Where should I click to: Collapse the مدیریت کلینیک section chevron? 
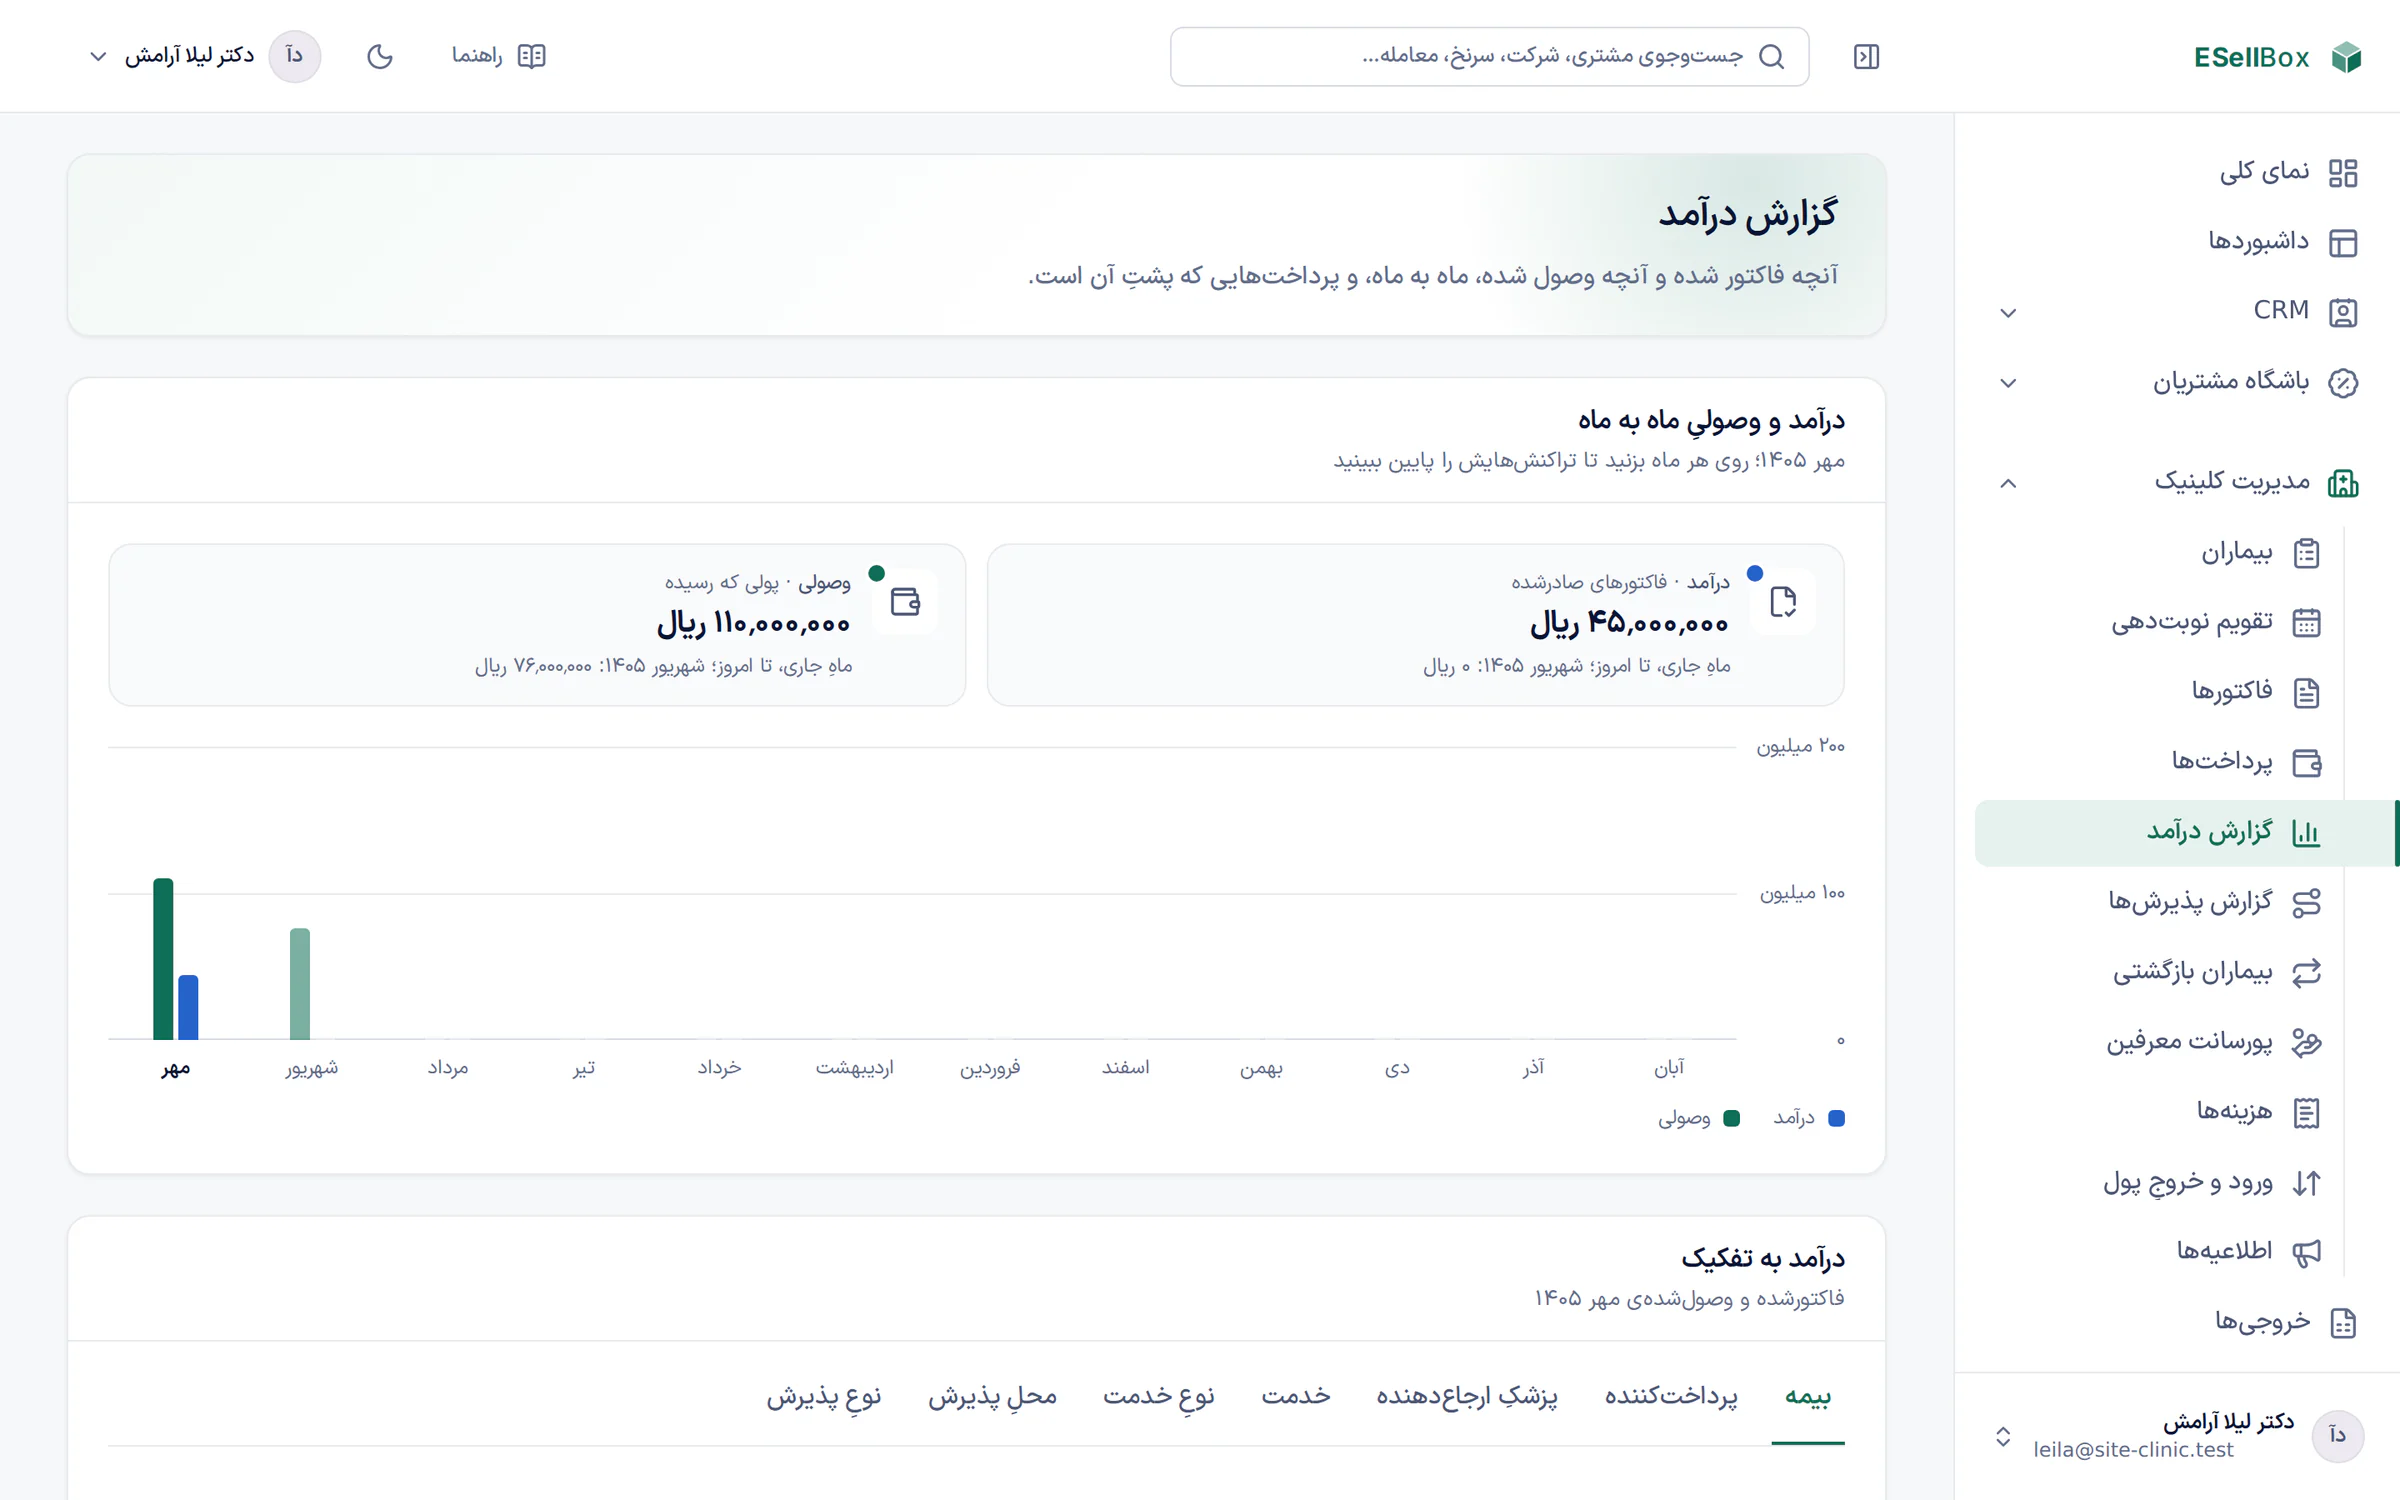click(2008, 483)
